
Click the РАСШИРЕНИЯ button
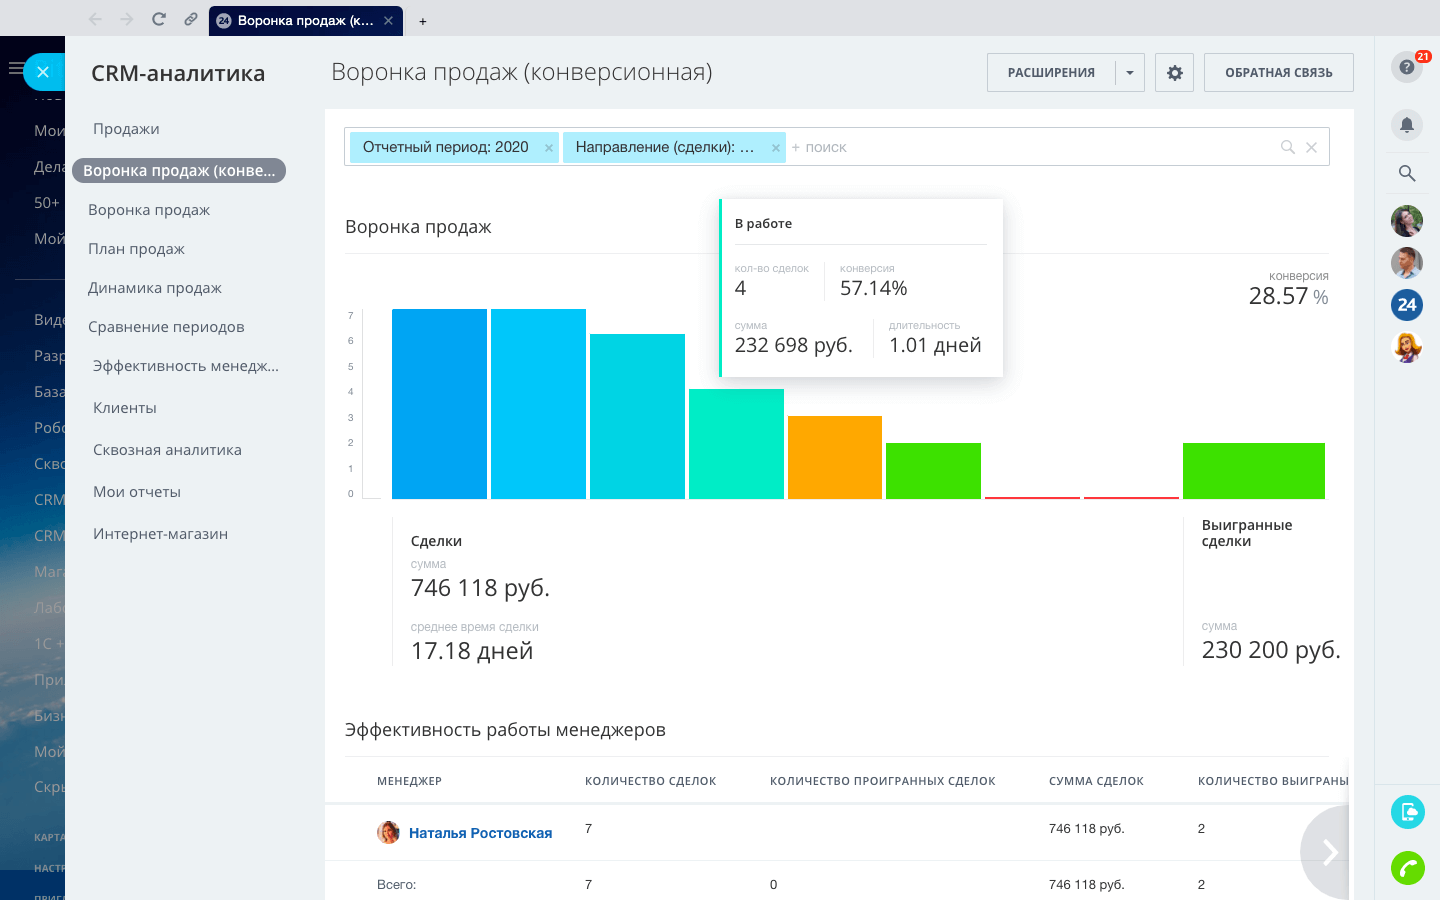1051,73
